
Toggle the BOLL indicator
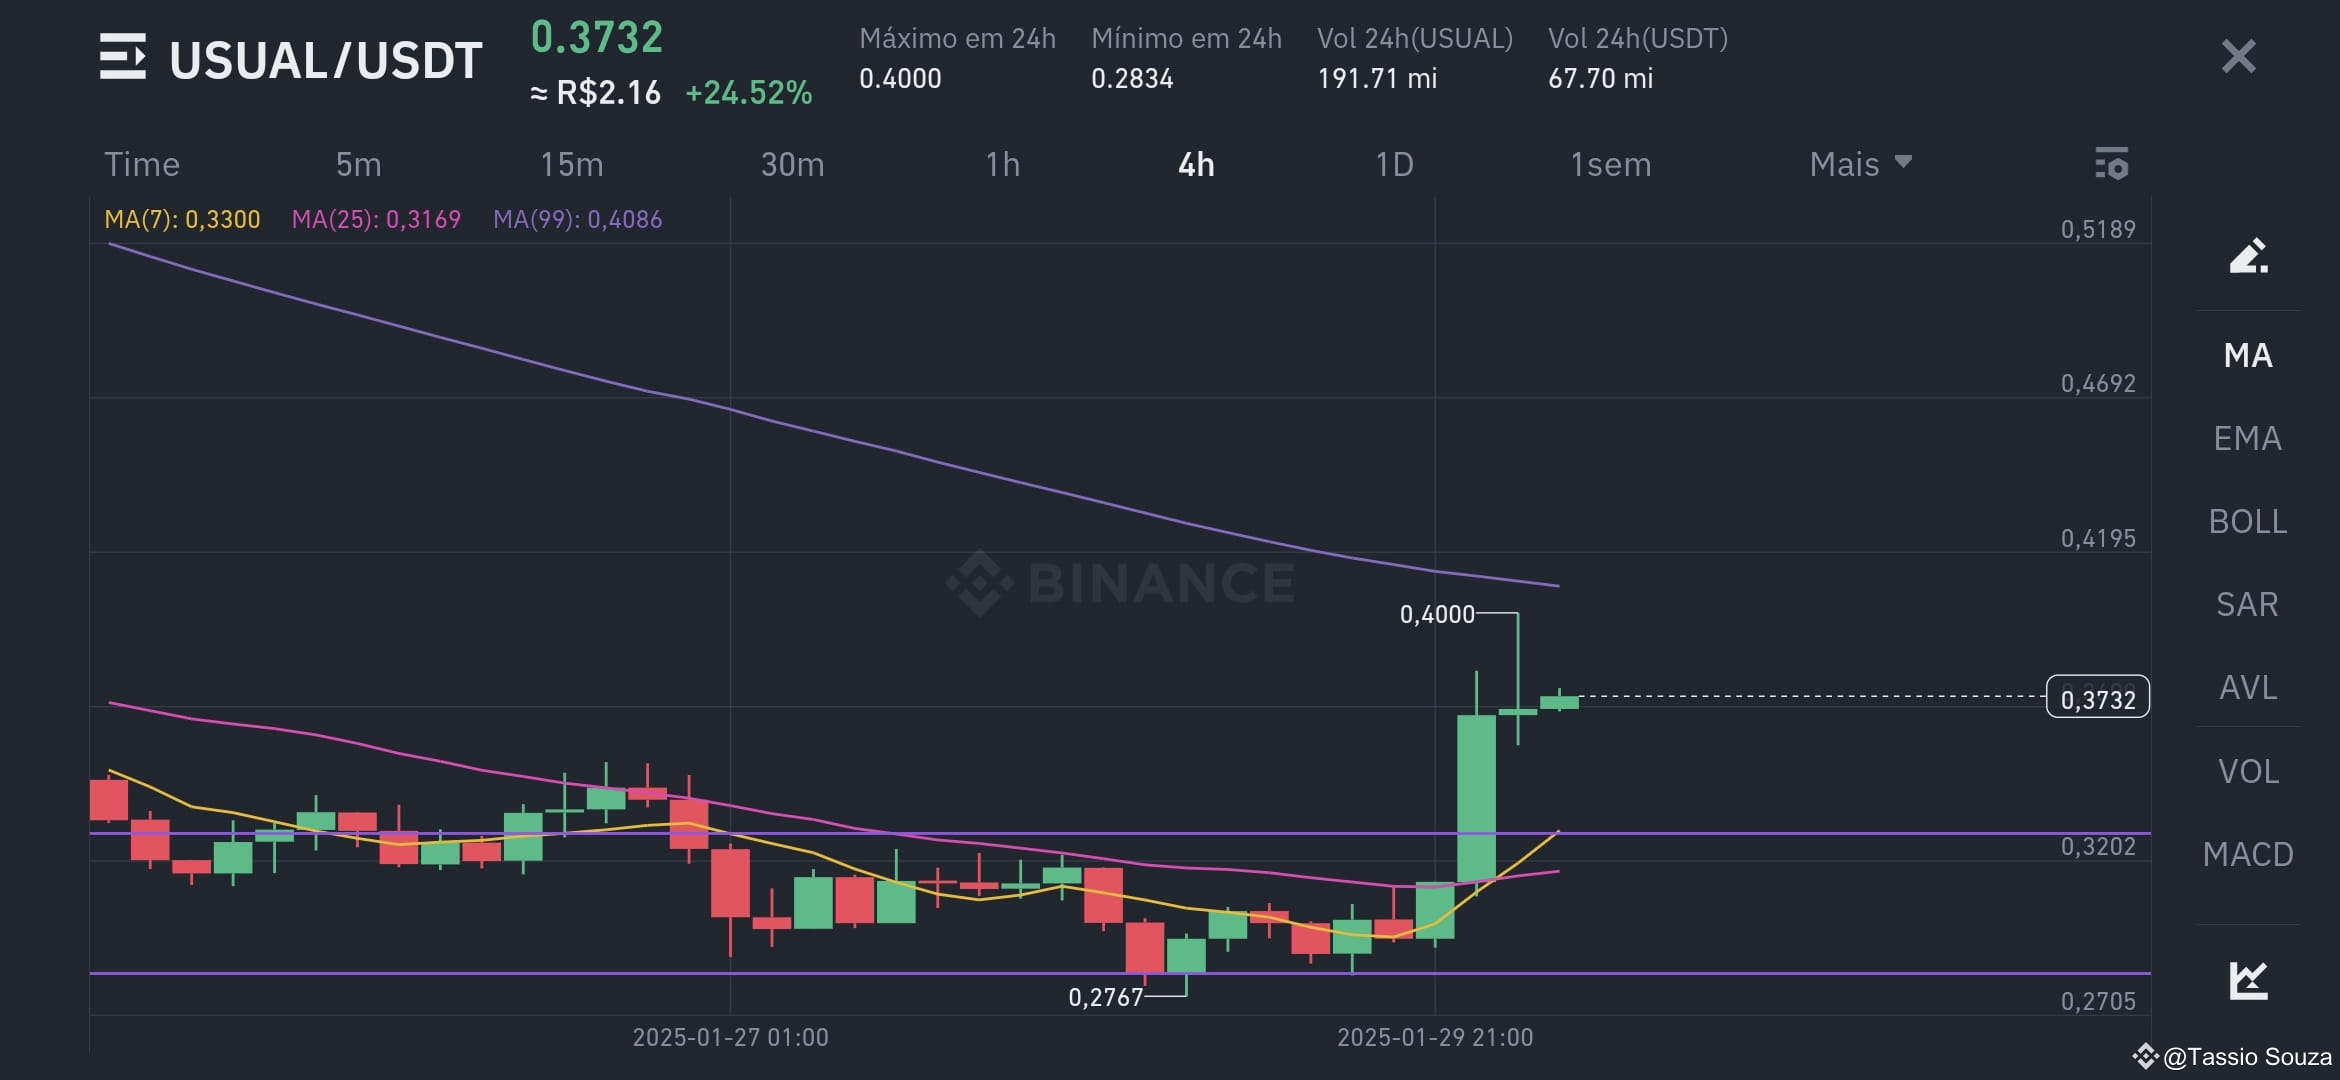click(x=2248, y=521)
